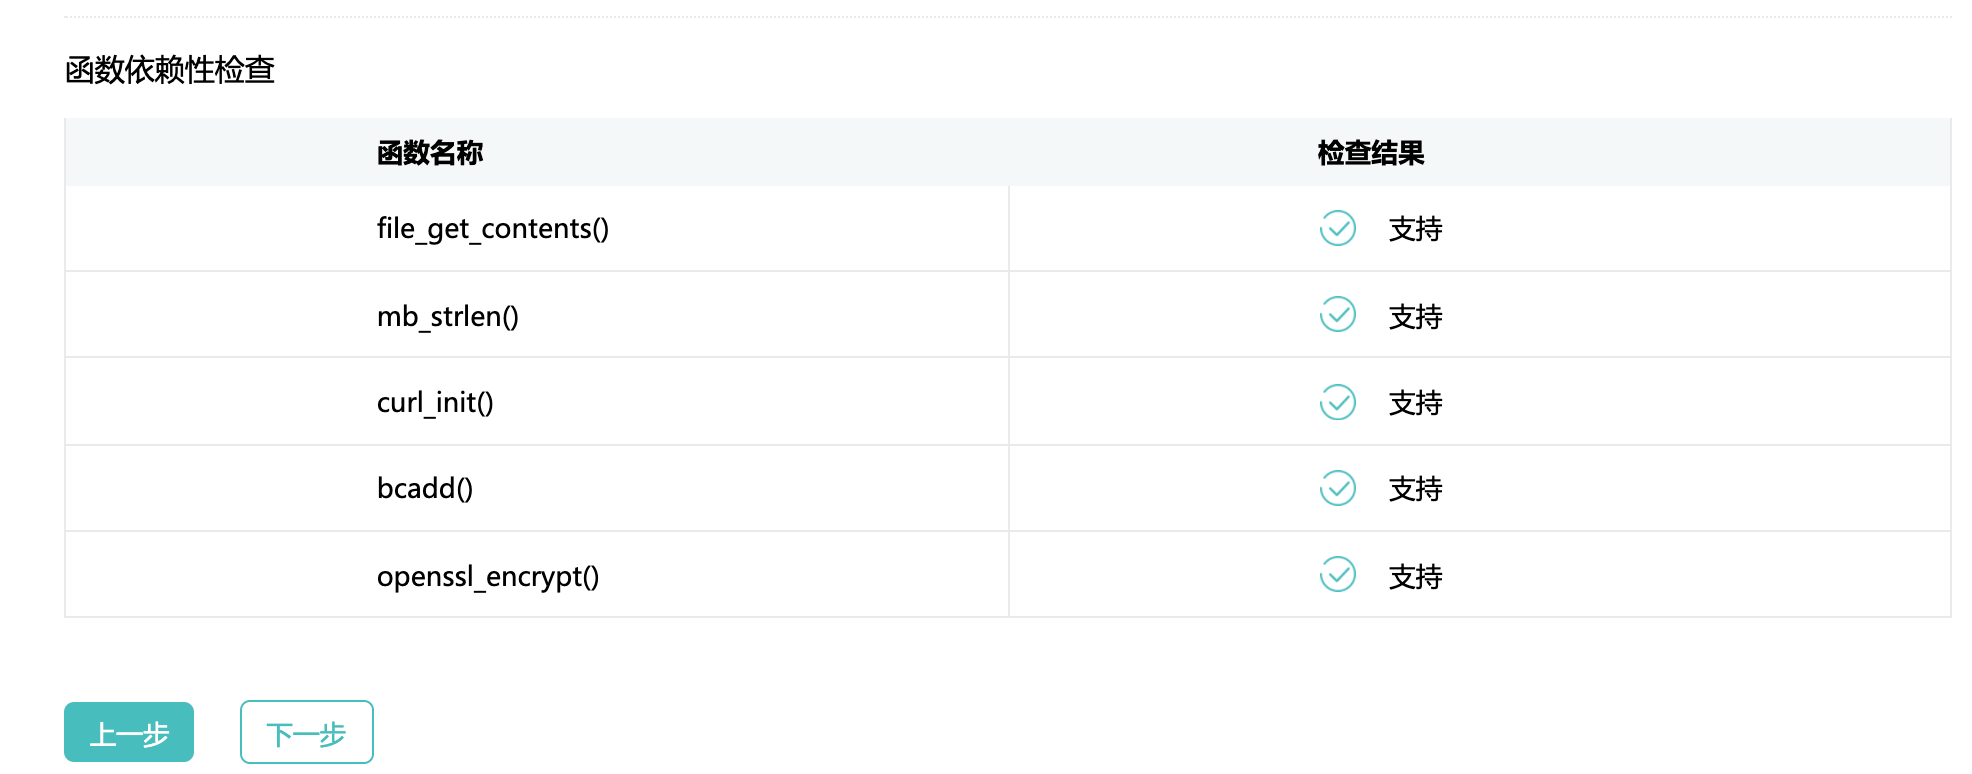
Task: Click the checkmark icon in bcadd() row
Action: pos(1337,488)
